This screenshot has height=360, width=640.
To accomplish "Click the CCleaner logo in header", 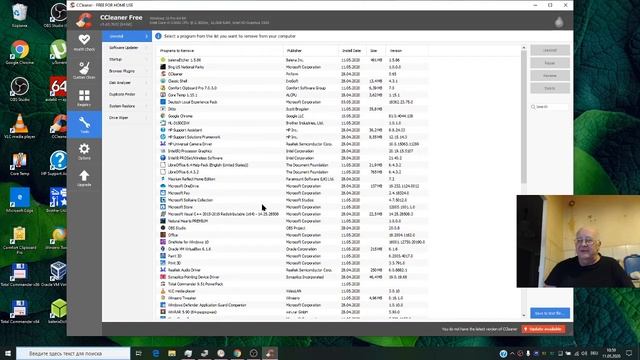I will [84, 20].
